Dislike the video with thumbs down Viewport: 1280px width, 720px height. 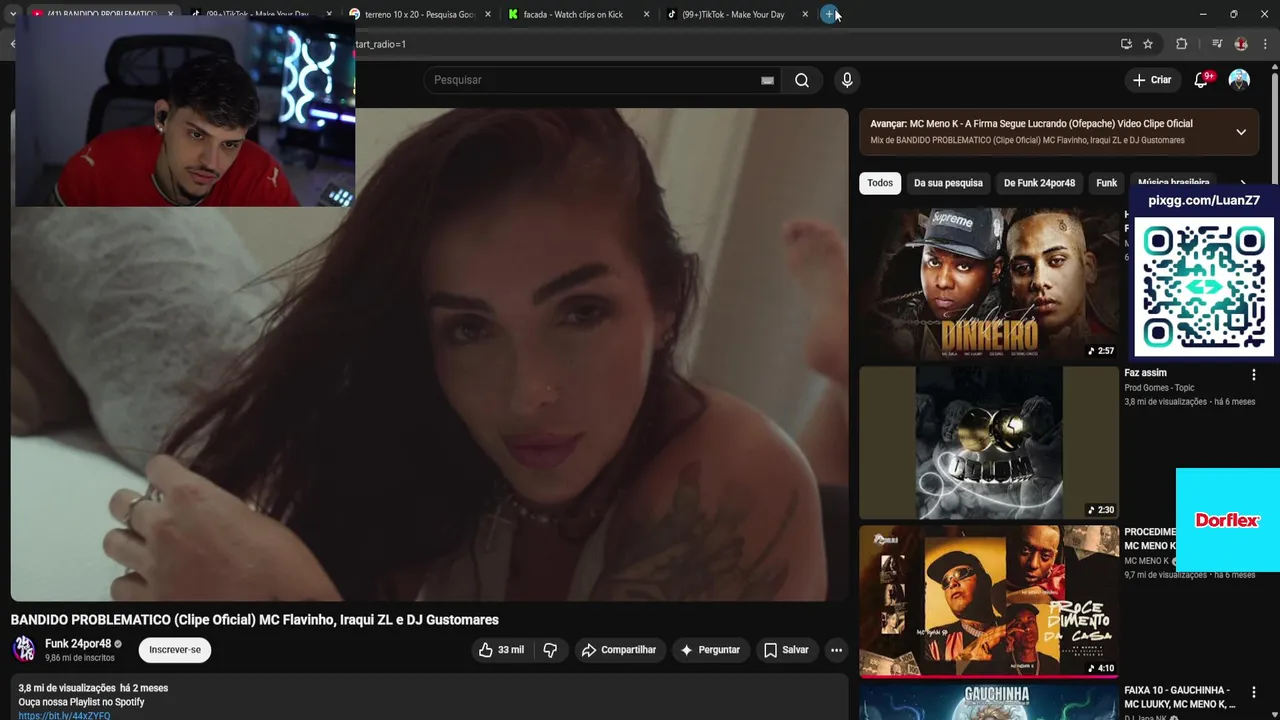pos(550,650)
